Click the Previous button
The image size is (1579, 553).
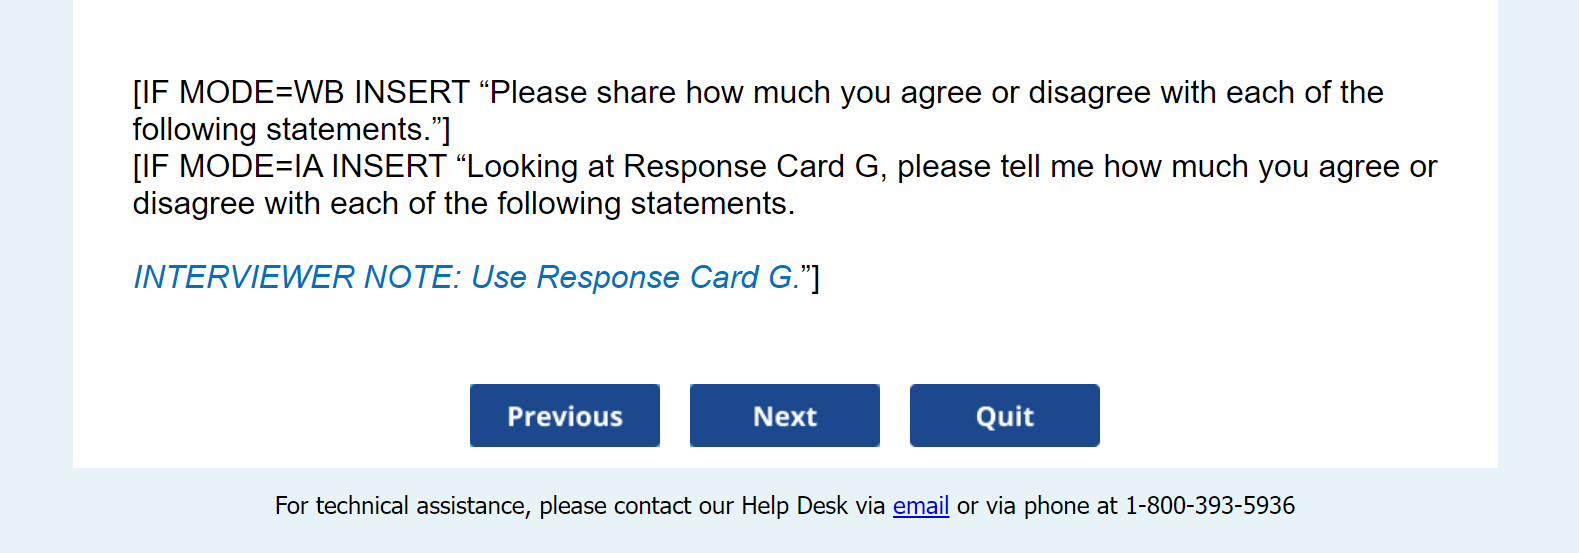(x=564, y=416)
